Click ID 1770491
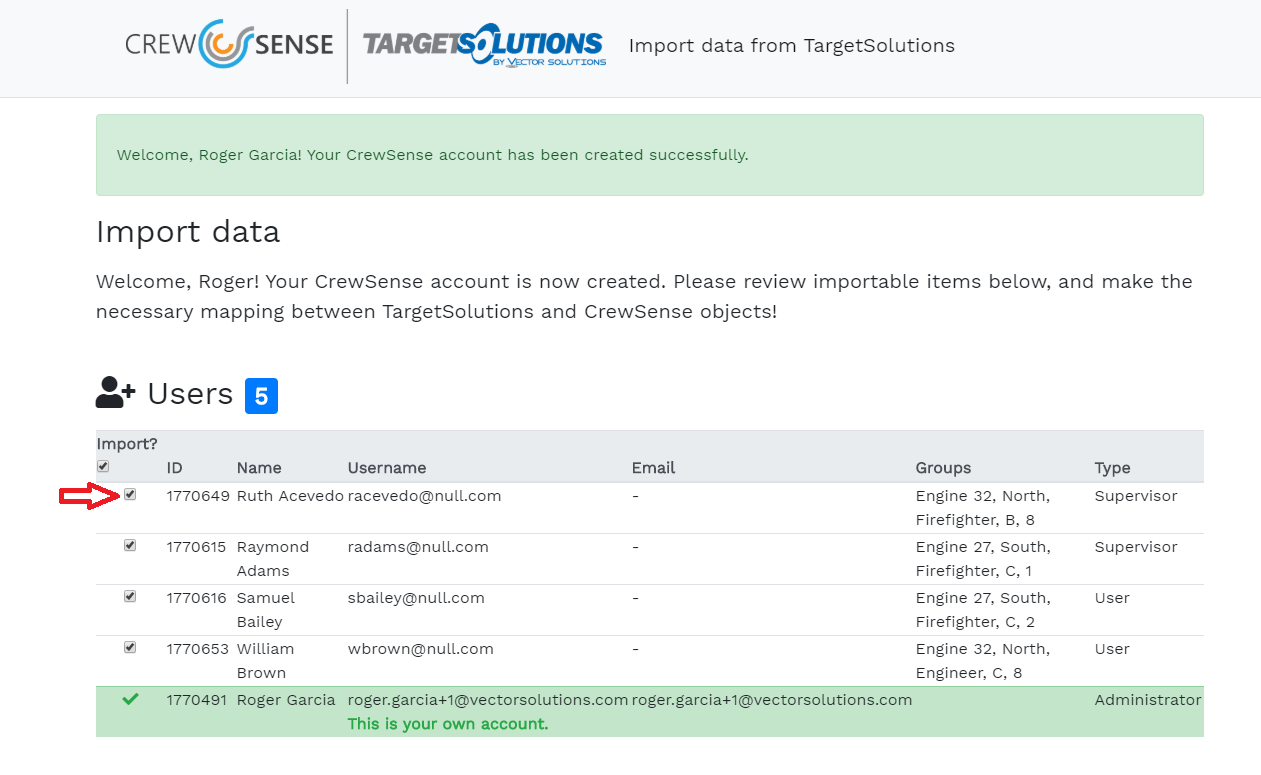Viewport: 1261px width, 775px height. pyautogui.click(x=198, y=700)
